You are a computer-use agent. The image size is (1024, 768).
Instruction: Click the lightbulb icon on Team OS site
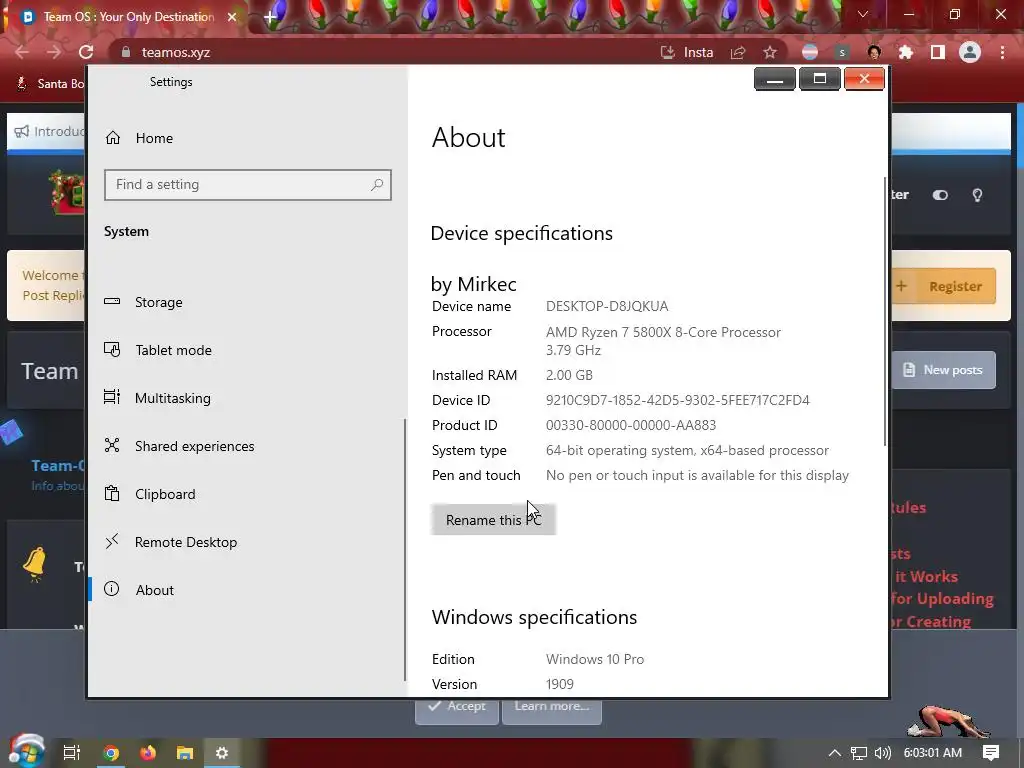click(977, 195)
